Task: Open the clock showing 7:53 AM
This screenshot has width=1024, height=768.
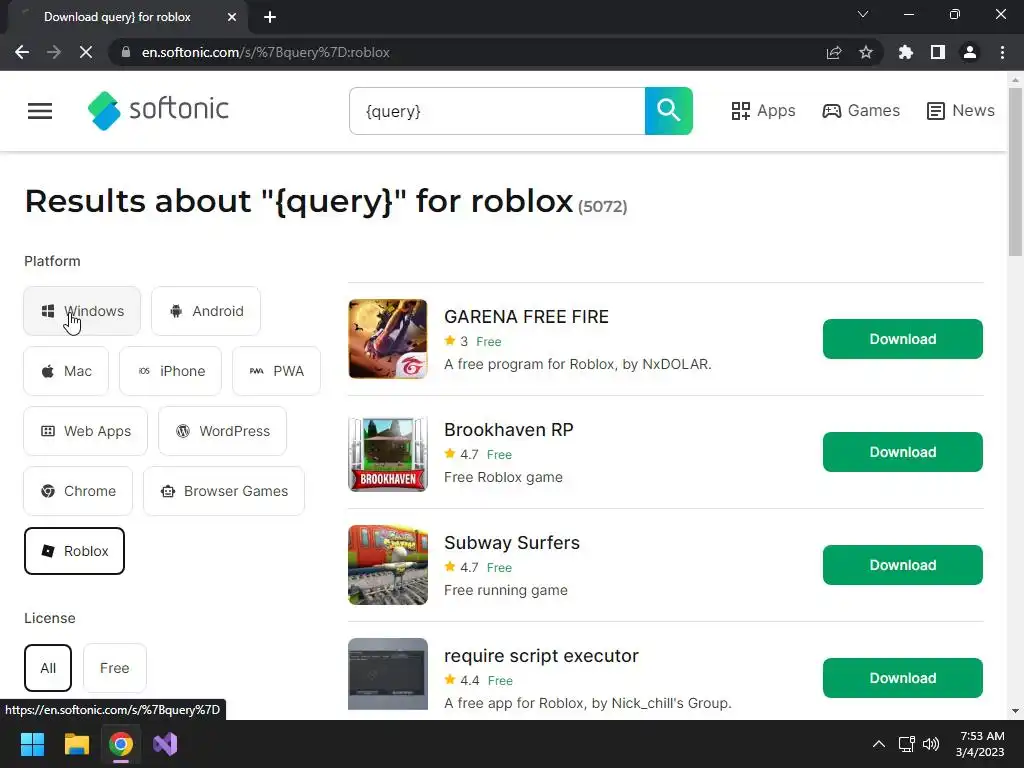Action: (980, 744)
